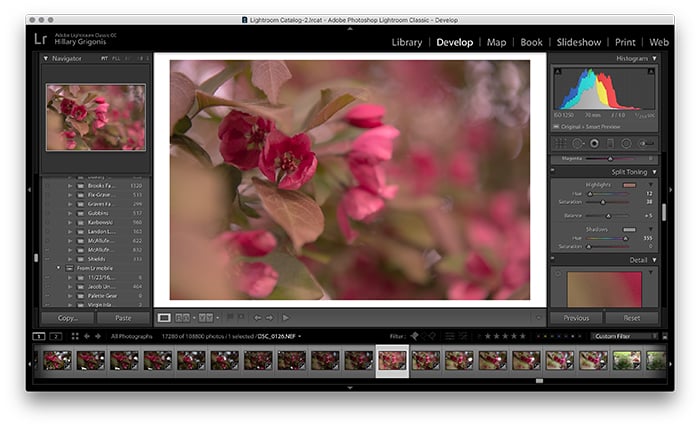Open second window display button 2
The width and height of the screenshot is (700, 428).
click(x=56, y=336)
